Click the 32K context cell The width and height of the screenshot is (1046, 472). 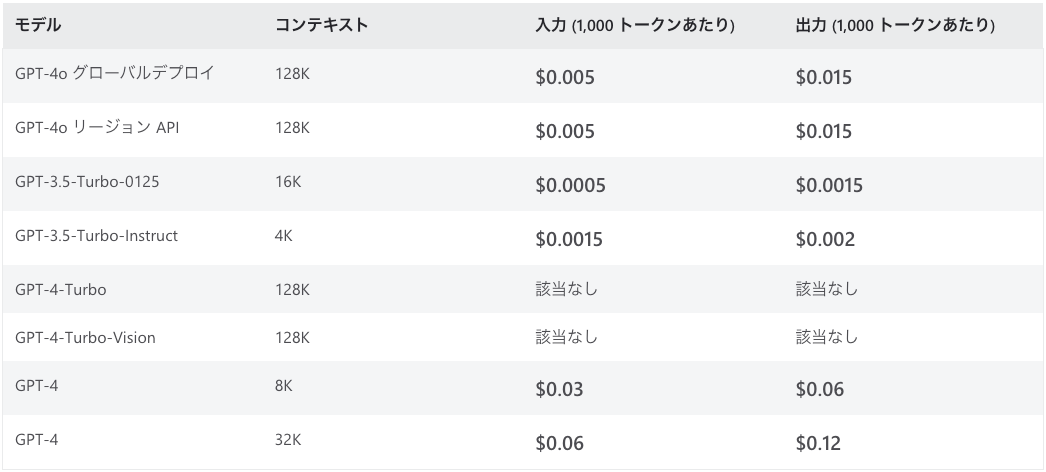pos(288,439)
